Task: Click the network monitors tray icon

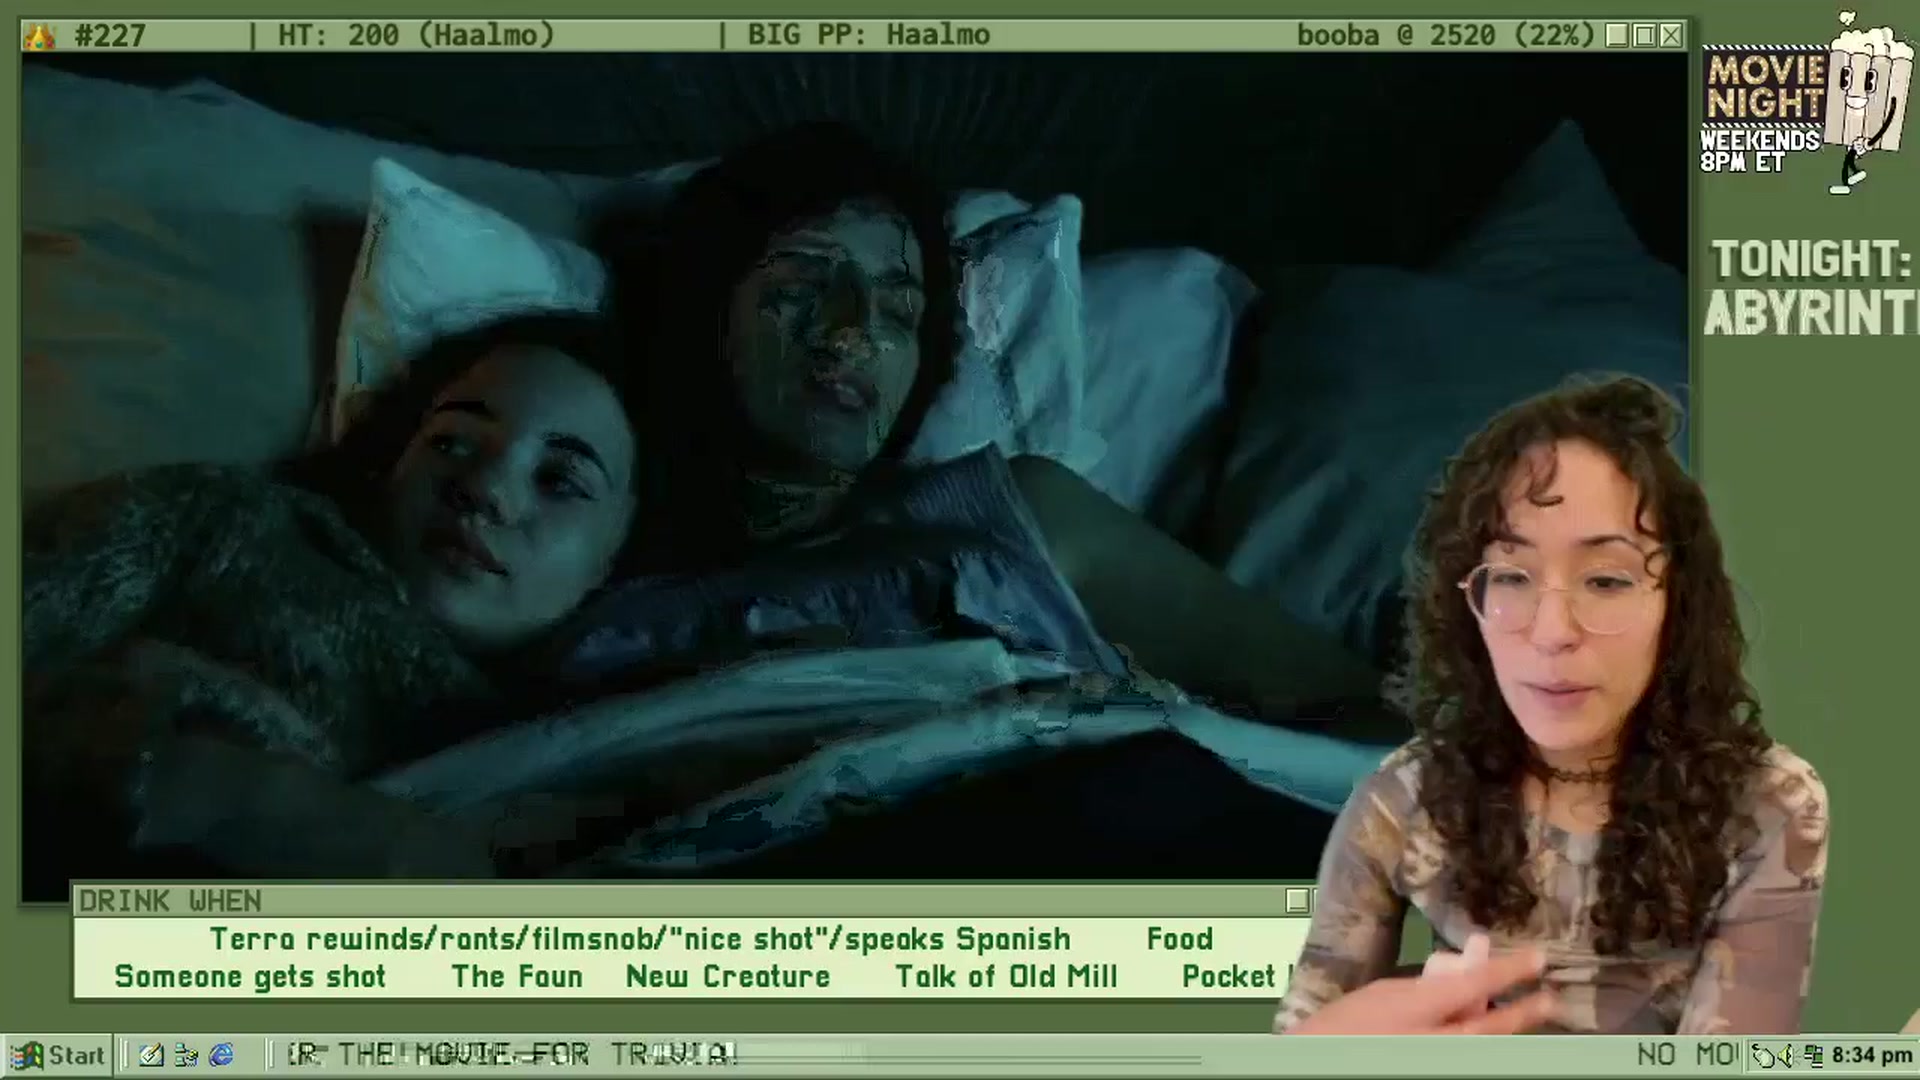Action: point(1814,1055)
